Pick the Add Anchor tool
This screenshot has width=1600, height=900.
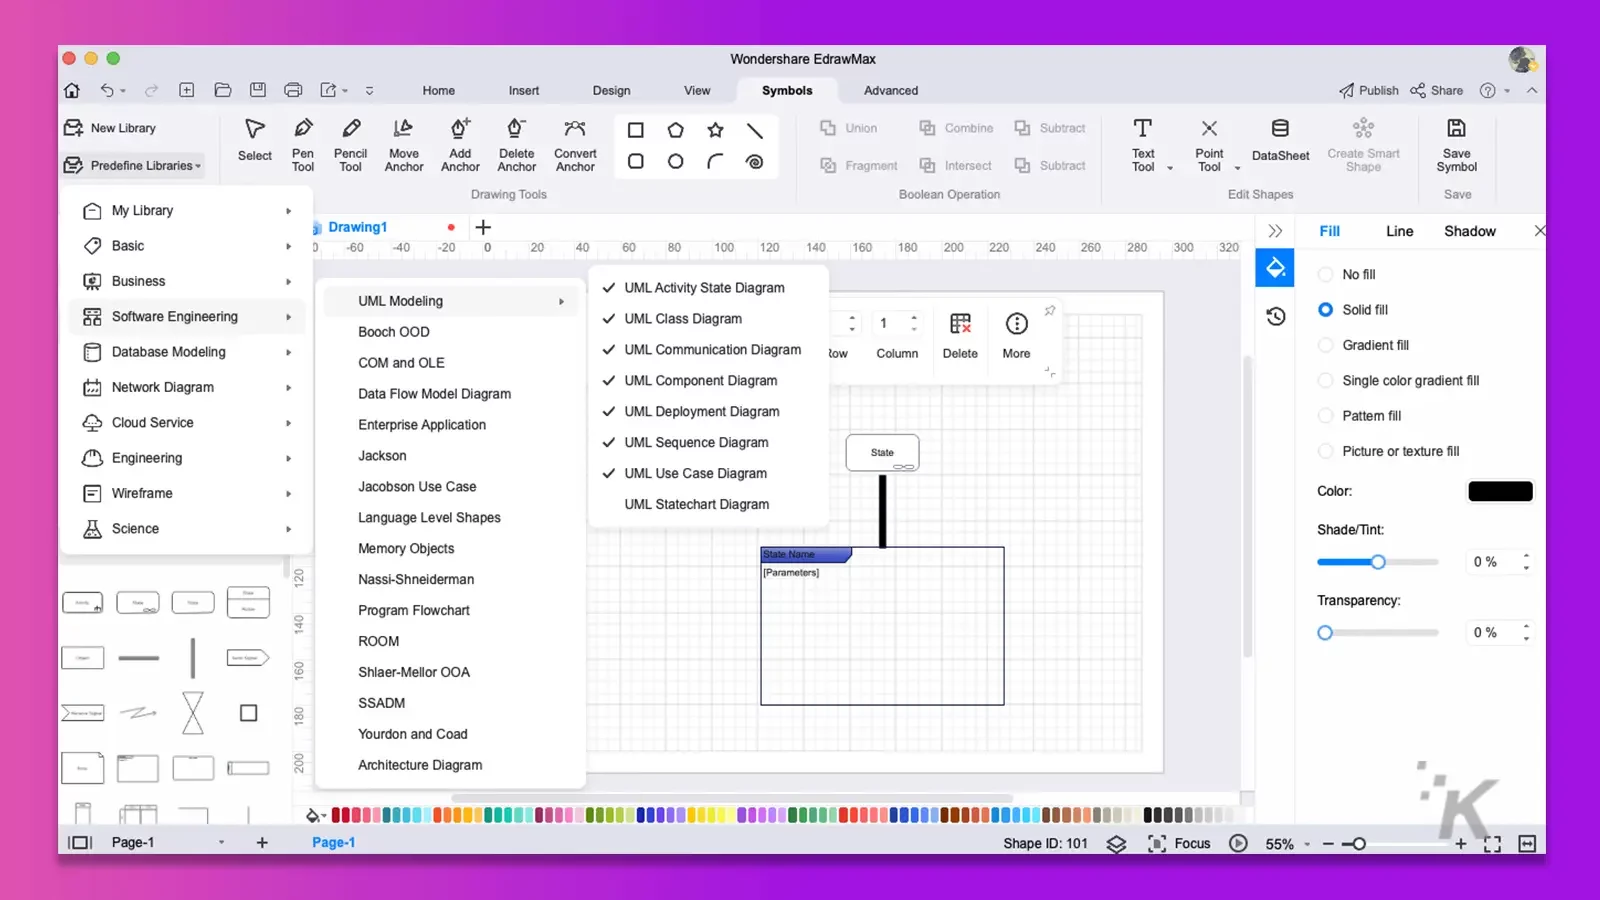tap(460, 144)
